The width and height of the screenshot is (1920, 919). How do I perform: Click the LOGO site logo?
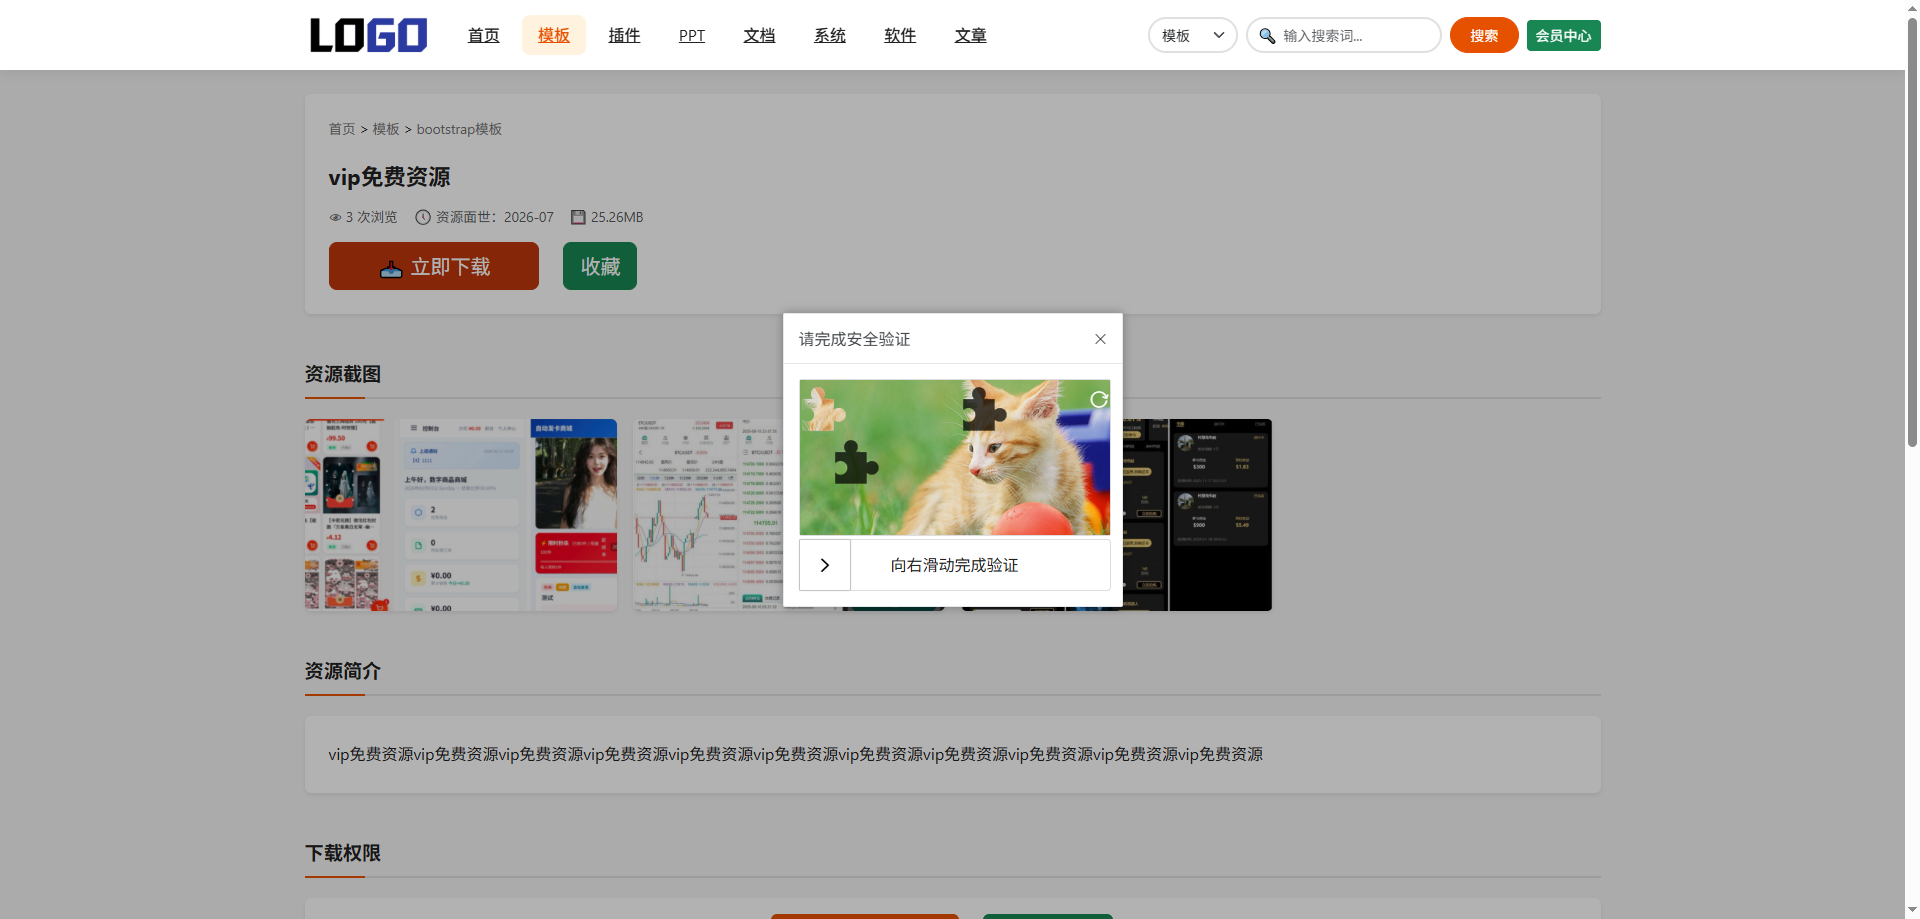[x=368, y=35]
